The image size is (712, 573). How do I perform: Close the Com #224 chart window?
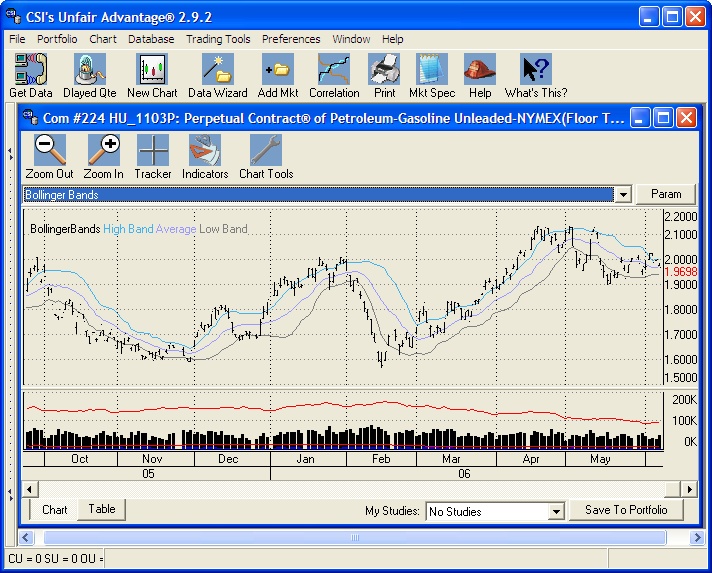687,118
